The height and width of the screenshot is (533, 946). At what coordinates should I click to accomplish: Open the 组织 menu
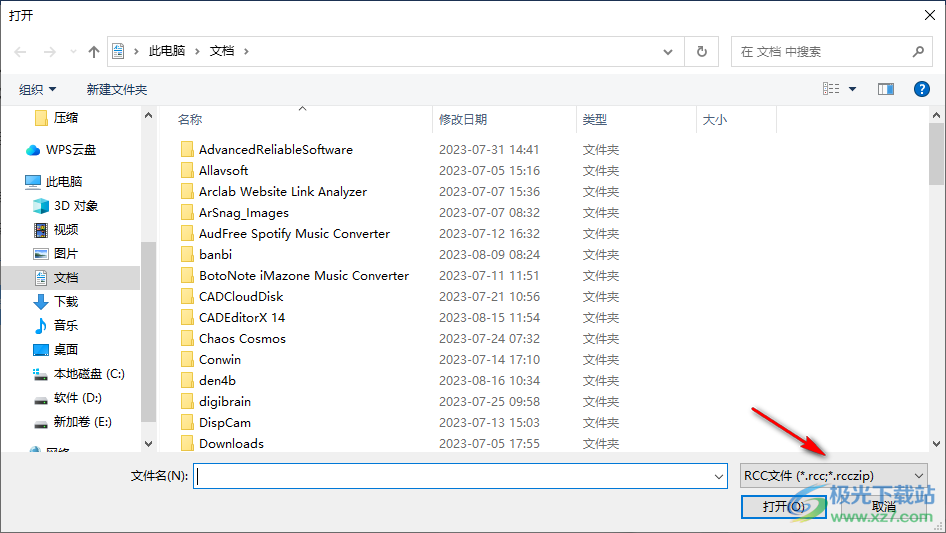coord(37,89)
